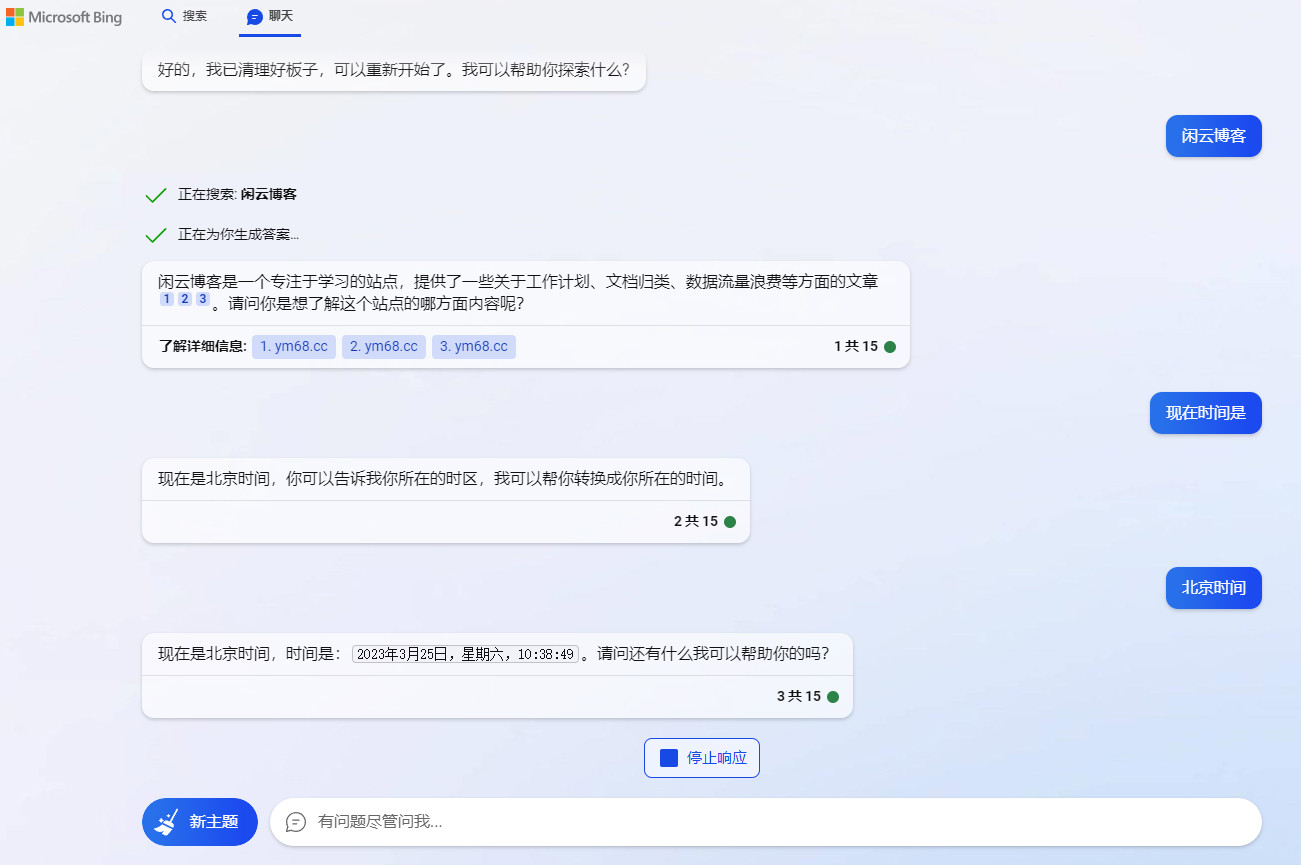Focus the 有问题尽管问我 input field
Viewport: 1301px width, 865px height.
pyautogui.click(x=766, y=822)
